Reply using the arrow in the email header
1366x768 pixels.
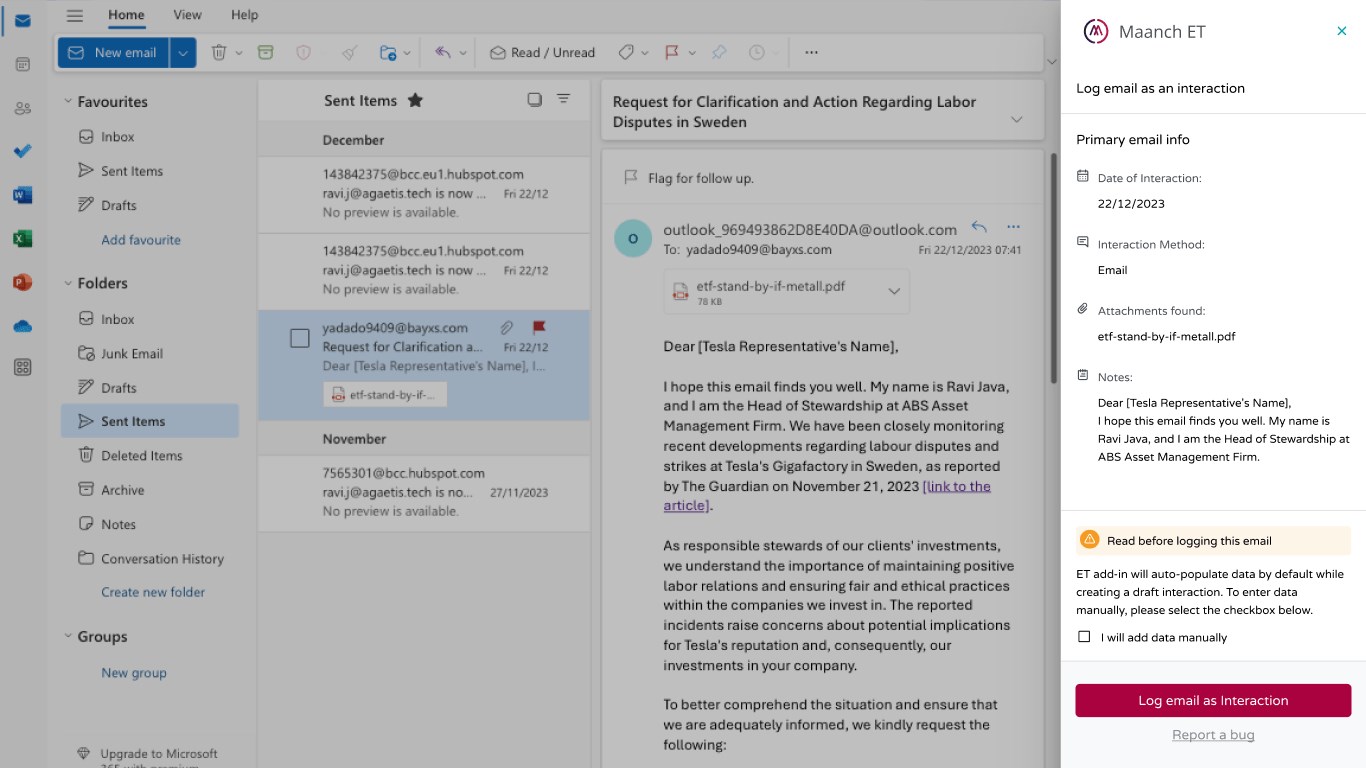[x=979, y=227]
